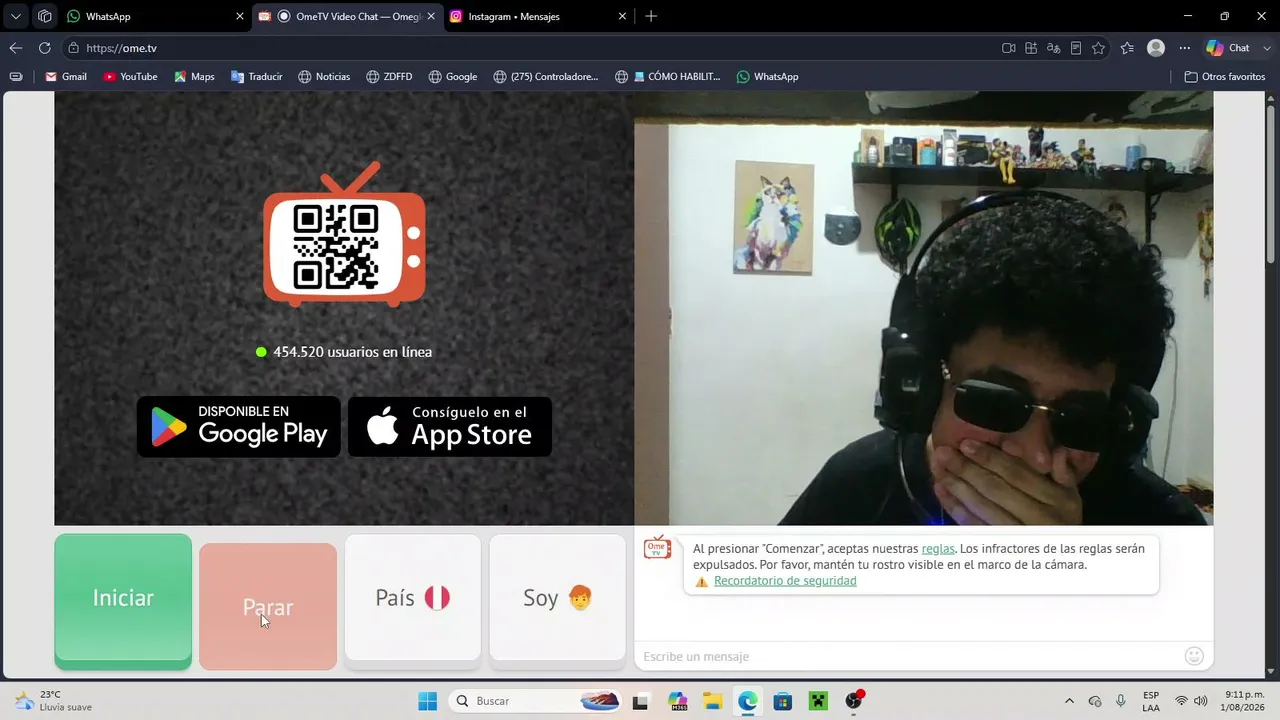Open the Traducir bookmark
This screenshot has width=1280, height=720.
pos(256,76)
